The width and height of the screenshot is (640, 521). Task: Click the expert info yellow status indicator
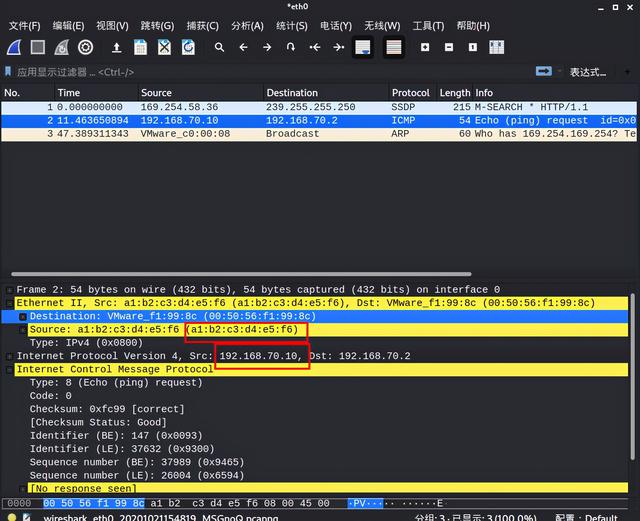coord(12,517)
